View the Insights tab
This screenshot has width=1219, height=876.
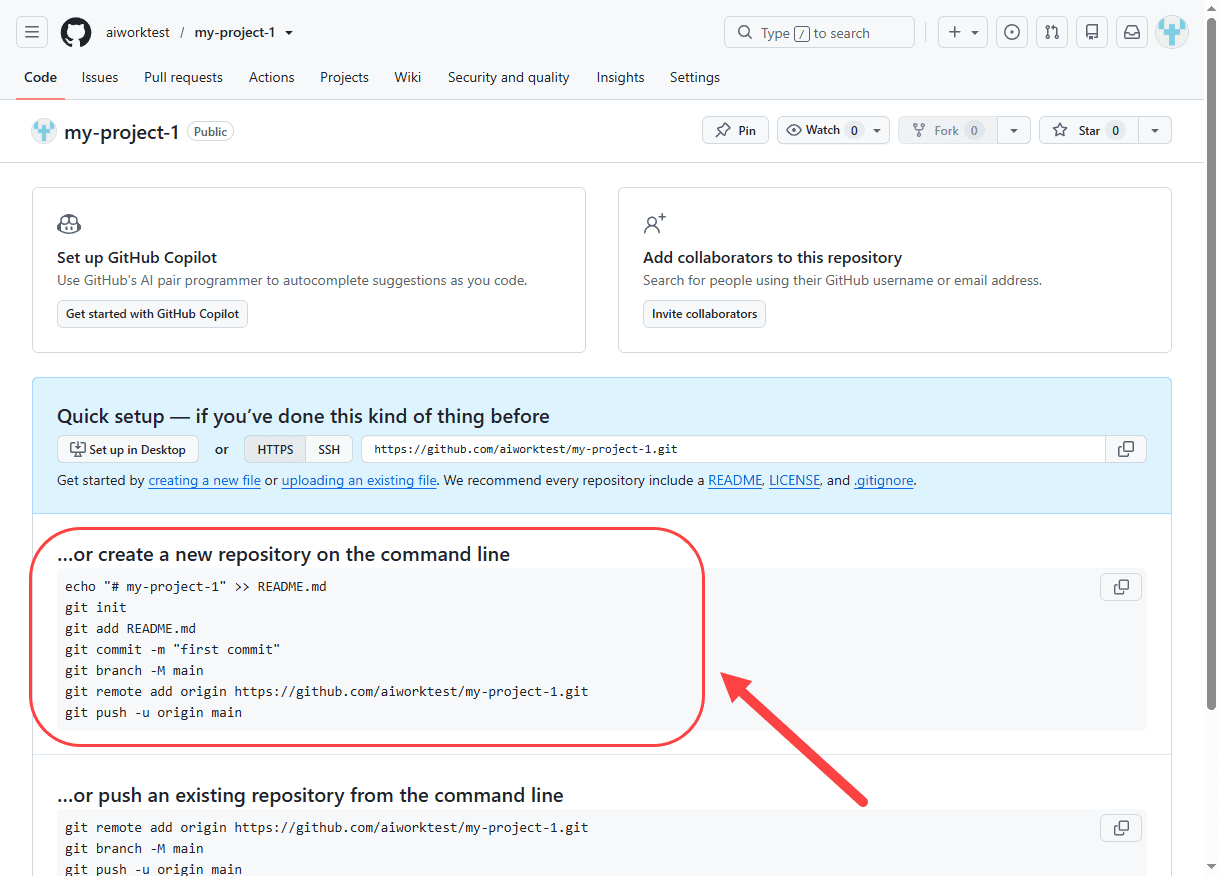point(620,77)
